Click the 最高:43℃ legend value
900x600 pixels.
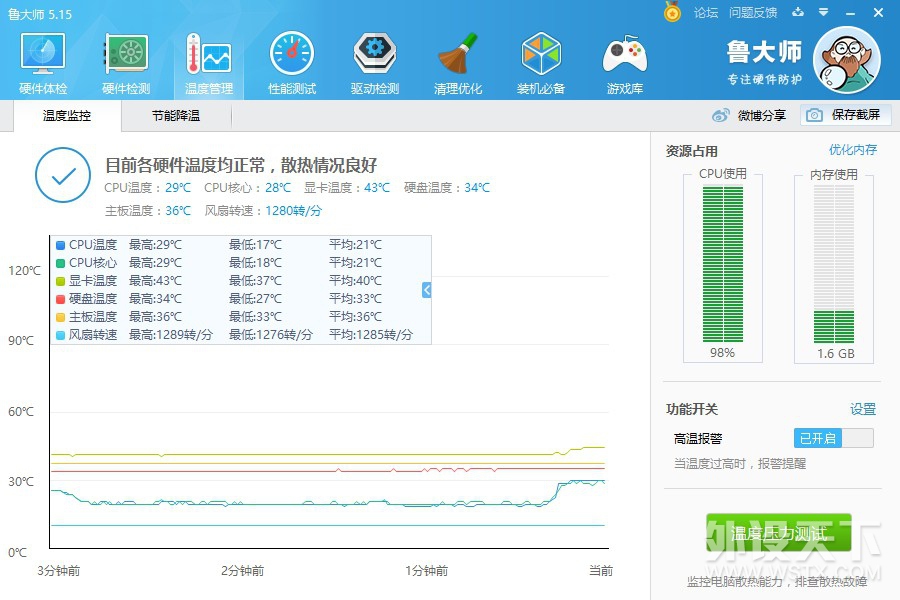pyautogui.click(x=155, y=281)
